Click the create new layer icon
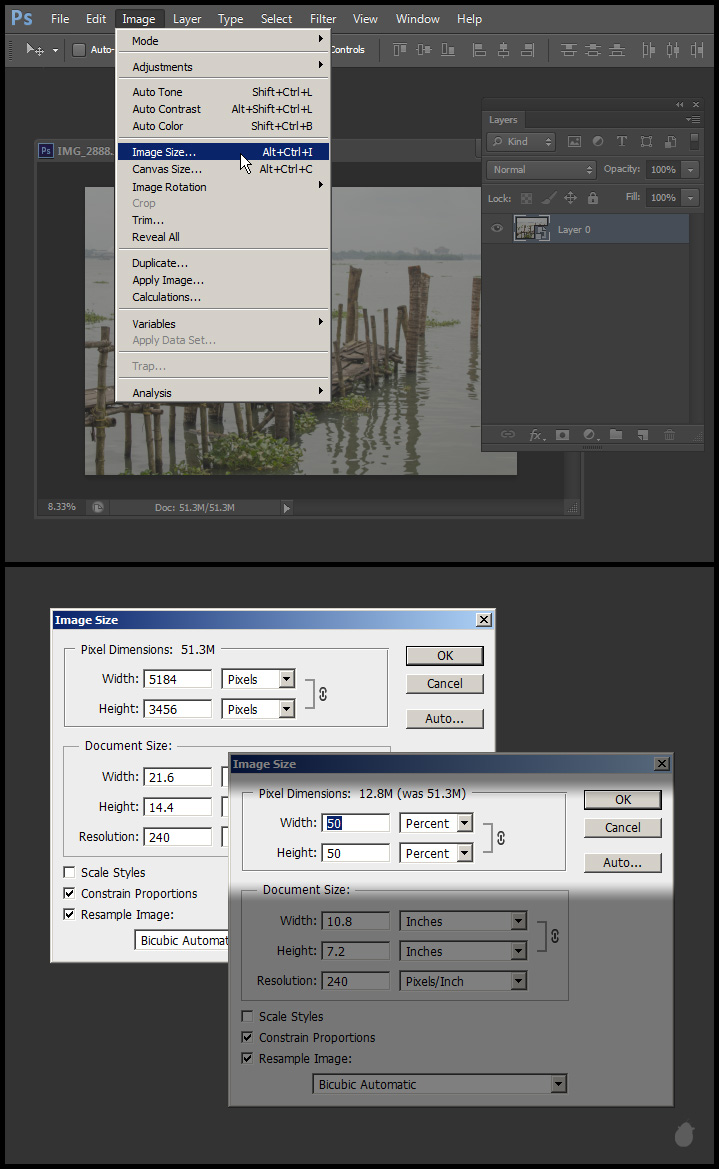 (642, 435)
